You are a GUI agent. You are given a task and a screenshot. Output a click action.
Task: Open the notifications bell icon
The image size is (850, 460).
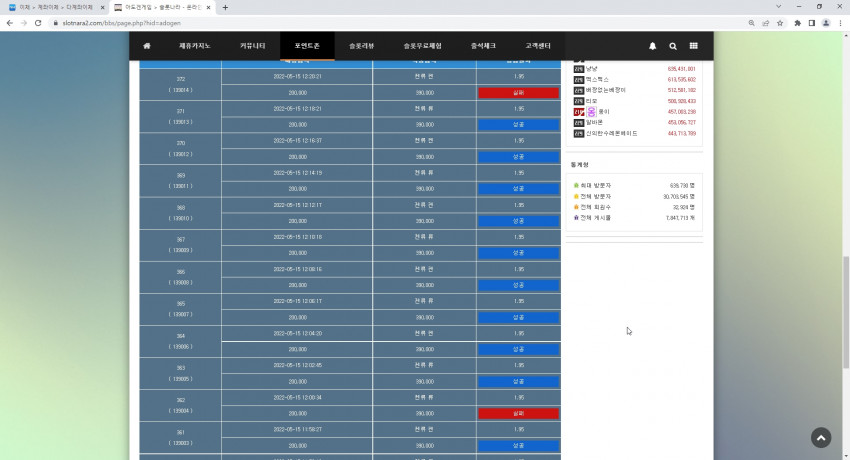[653, 46]
